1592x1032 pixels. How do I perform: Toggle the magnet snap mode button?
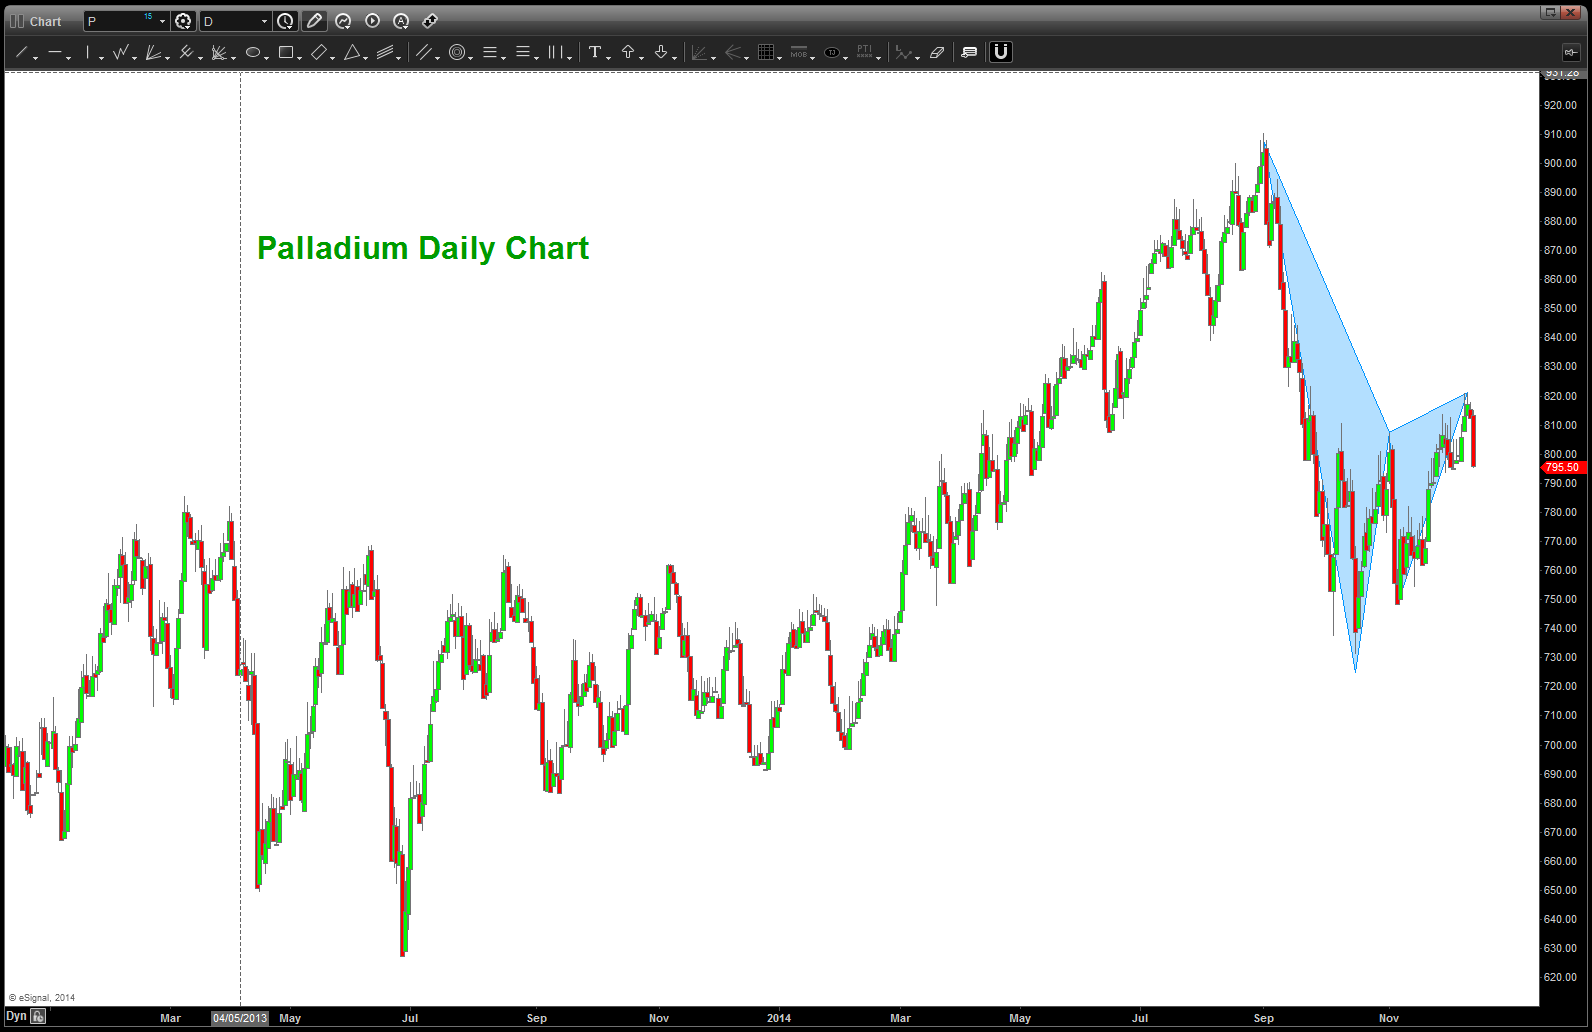click(x=1000, y=52)
